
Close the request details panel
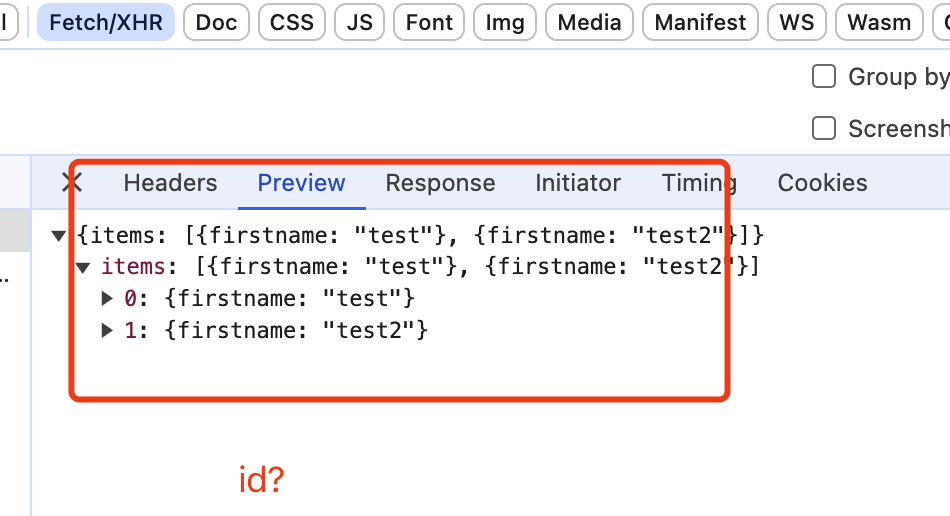72,183
